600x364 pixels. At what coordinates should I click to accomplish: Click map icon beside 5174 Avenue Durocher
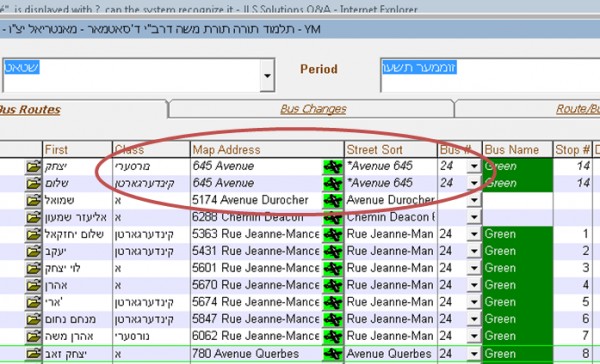333,200
